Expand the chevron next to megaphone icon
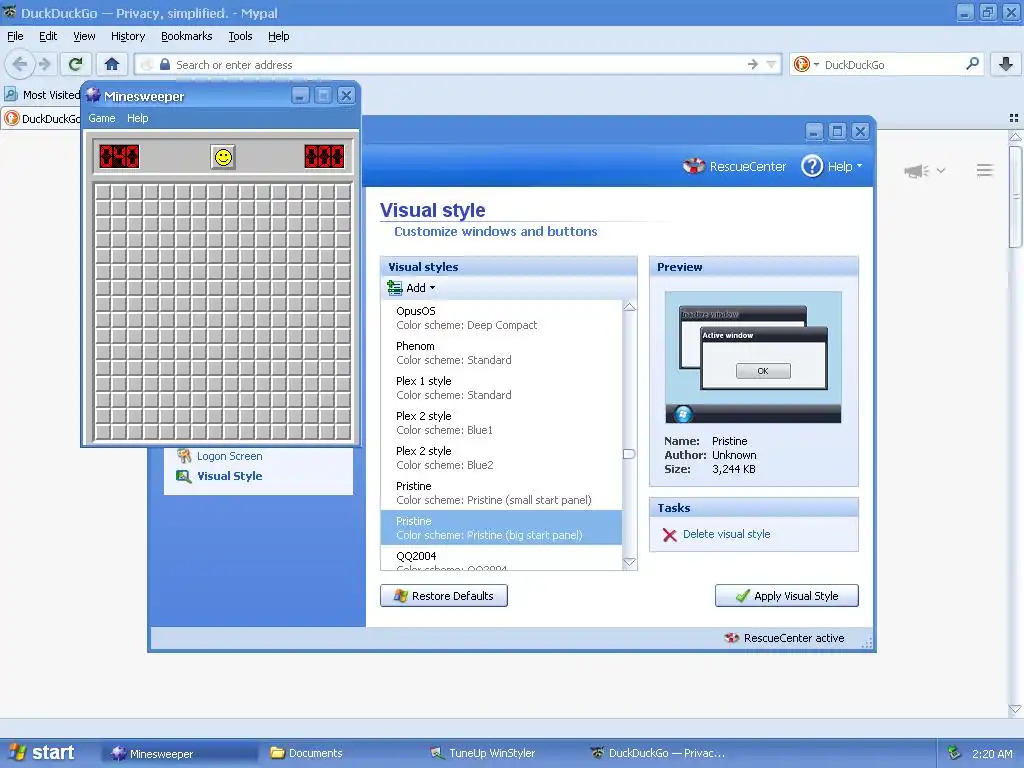The width and height of the screenshot is (1024, 768). pos(940,170)
